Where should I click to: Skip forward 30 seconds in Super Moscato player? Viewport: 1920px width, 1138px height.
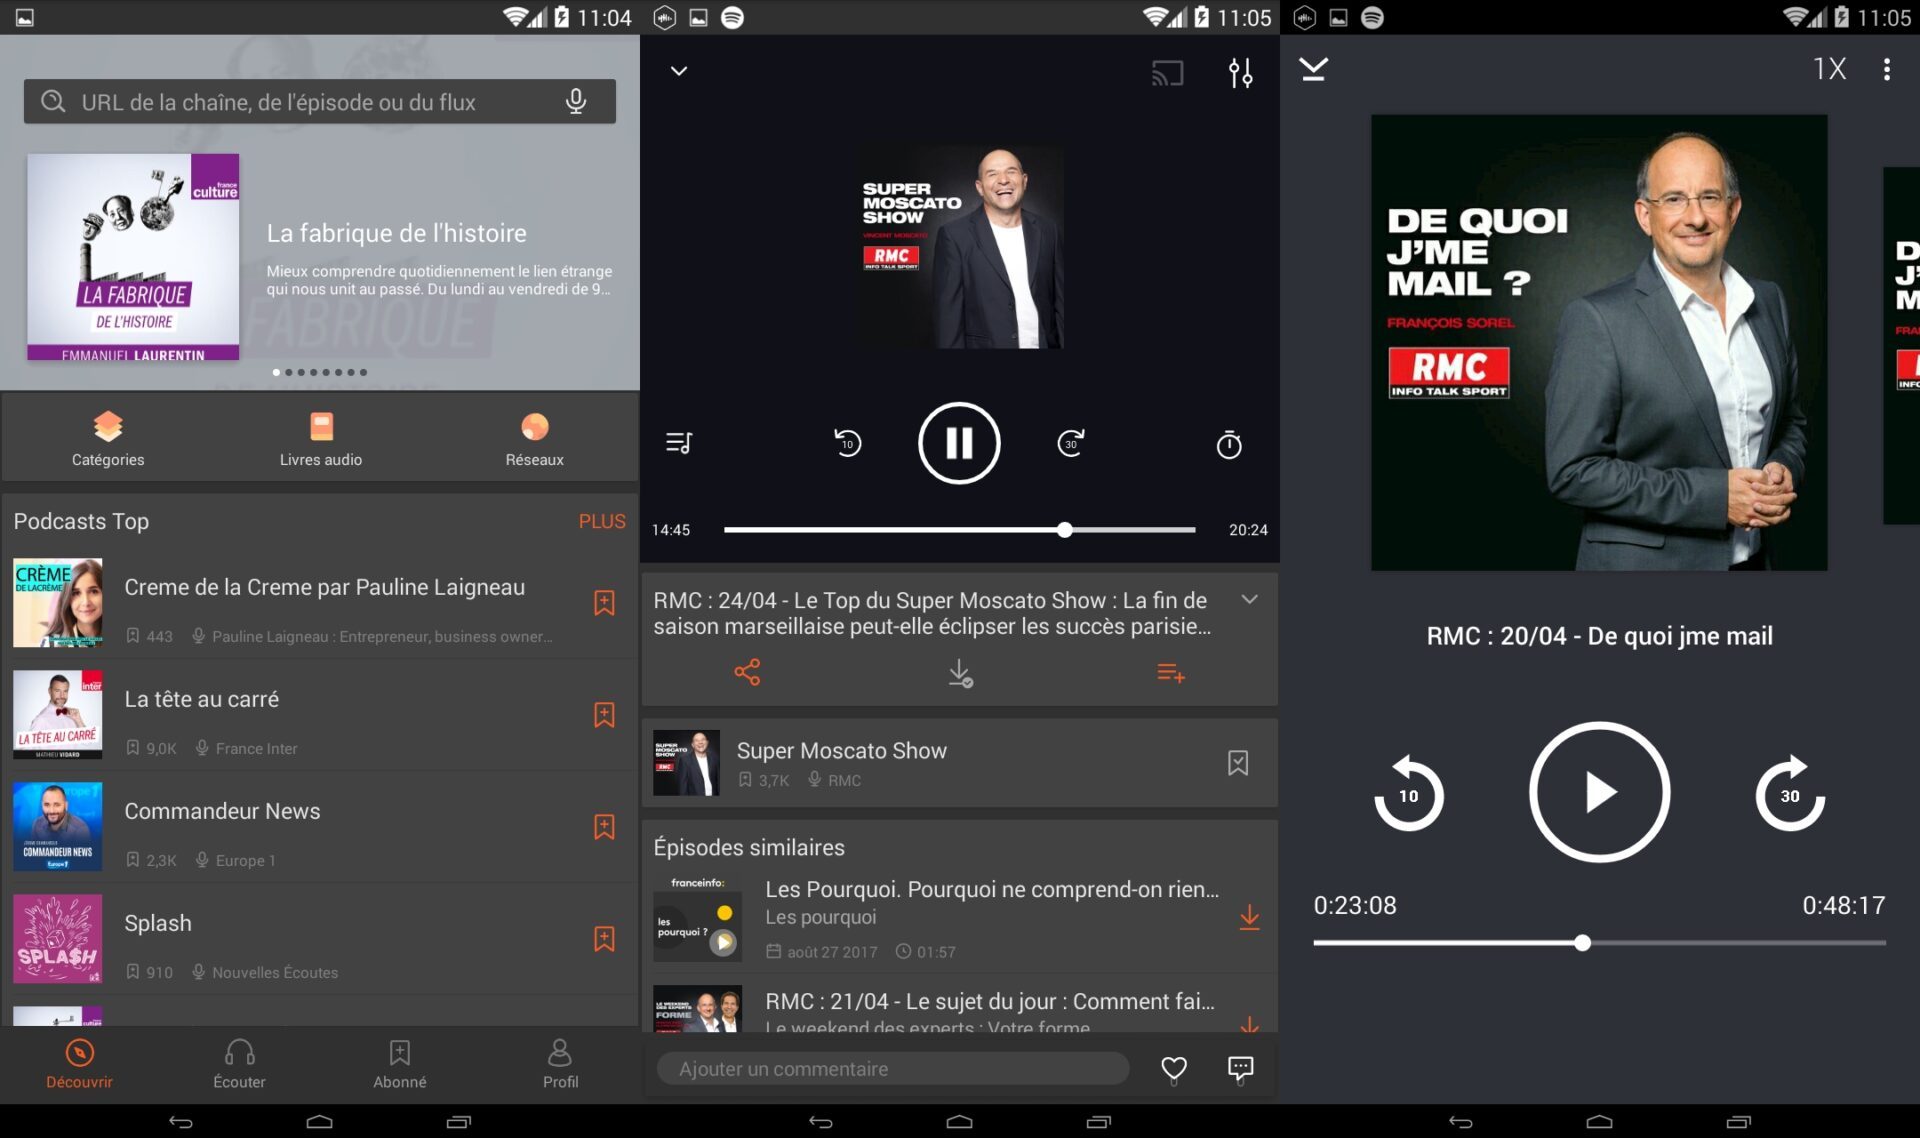(1071, 443)
